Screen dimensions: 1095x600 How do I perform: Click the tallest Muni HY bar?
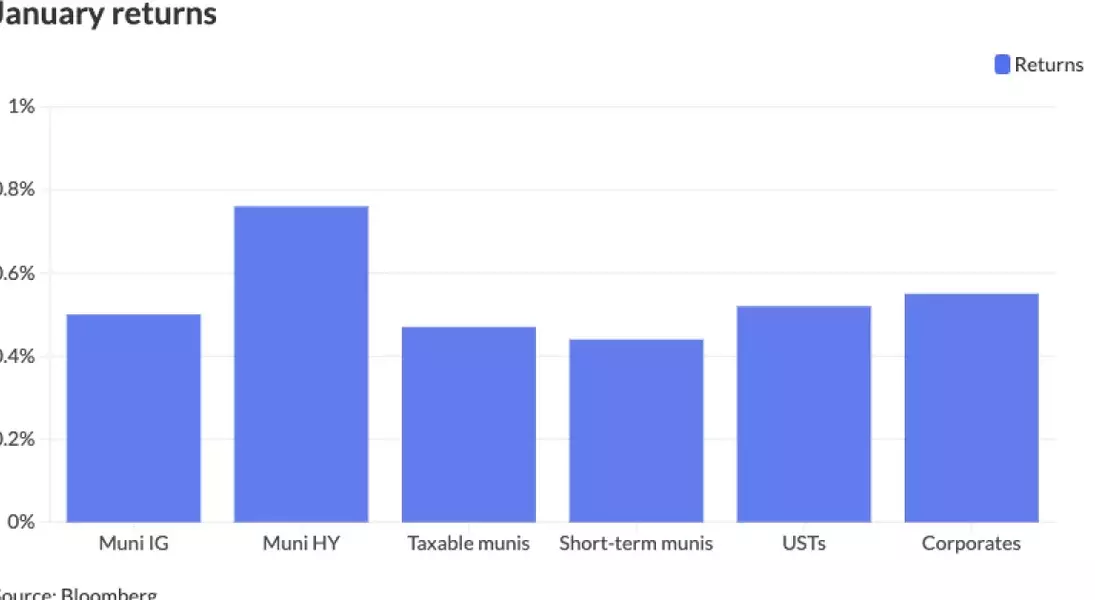pyautogui.click(x=301, y=364)
